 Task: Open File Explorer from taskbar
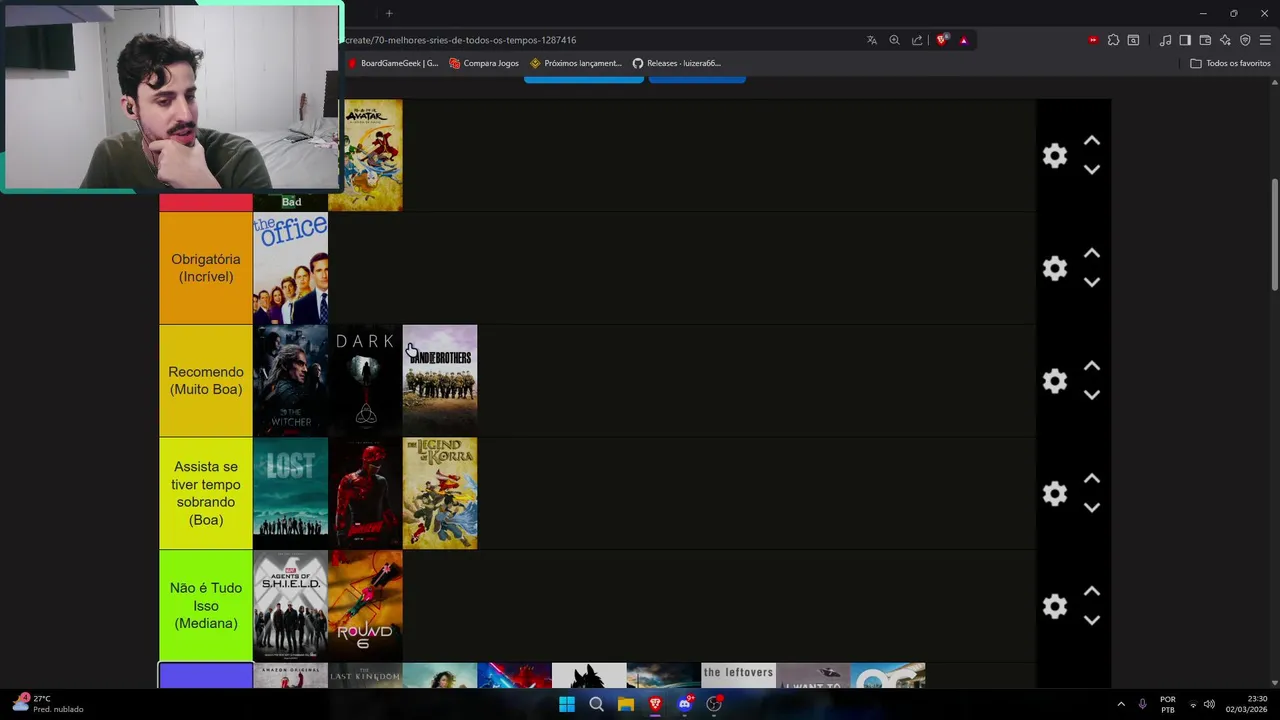626,704
